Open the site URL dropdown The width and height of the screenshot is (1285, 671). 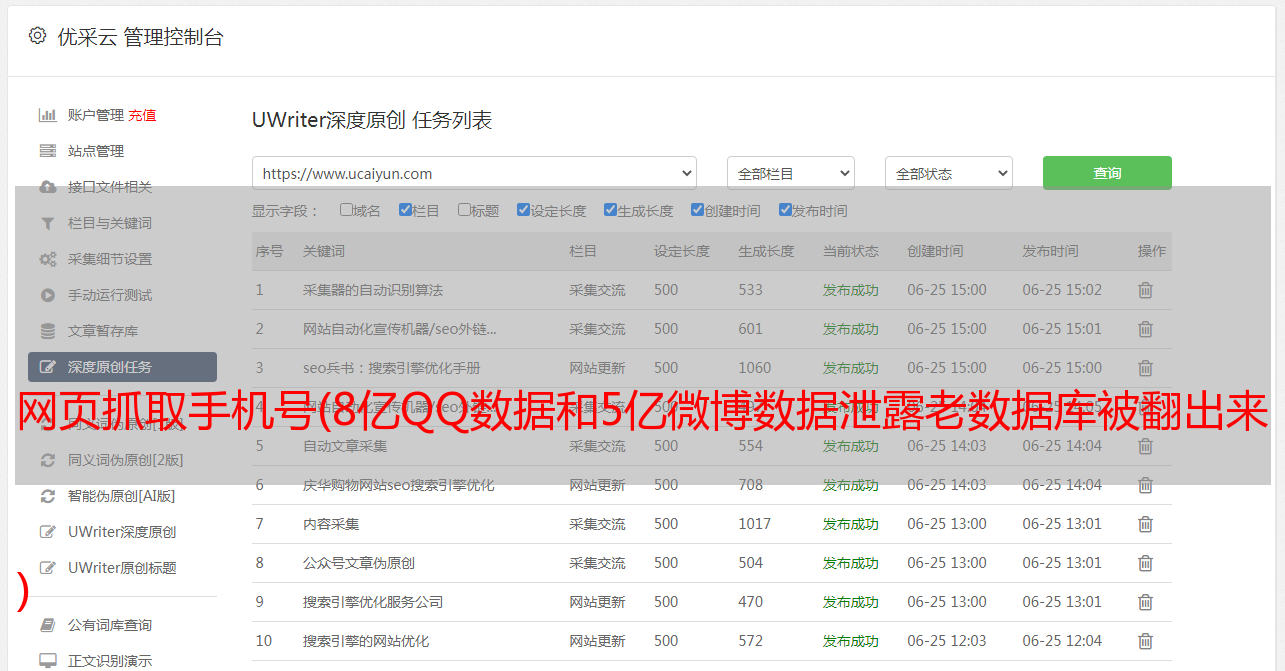click(x=474, y=173)
